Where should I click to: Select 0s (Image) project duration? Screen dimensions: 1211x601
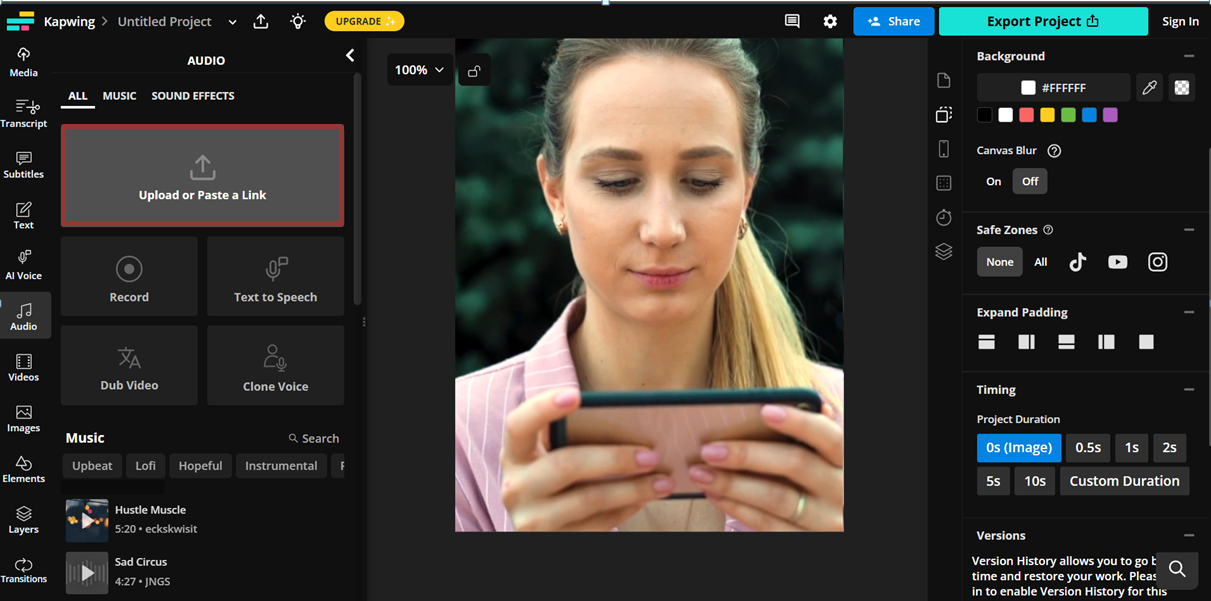tap(1019, 448)
